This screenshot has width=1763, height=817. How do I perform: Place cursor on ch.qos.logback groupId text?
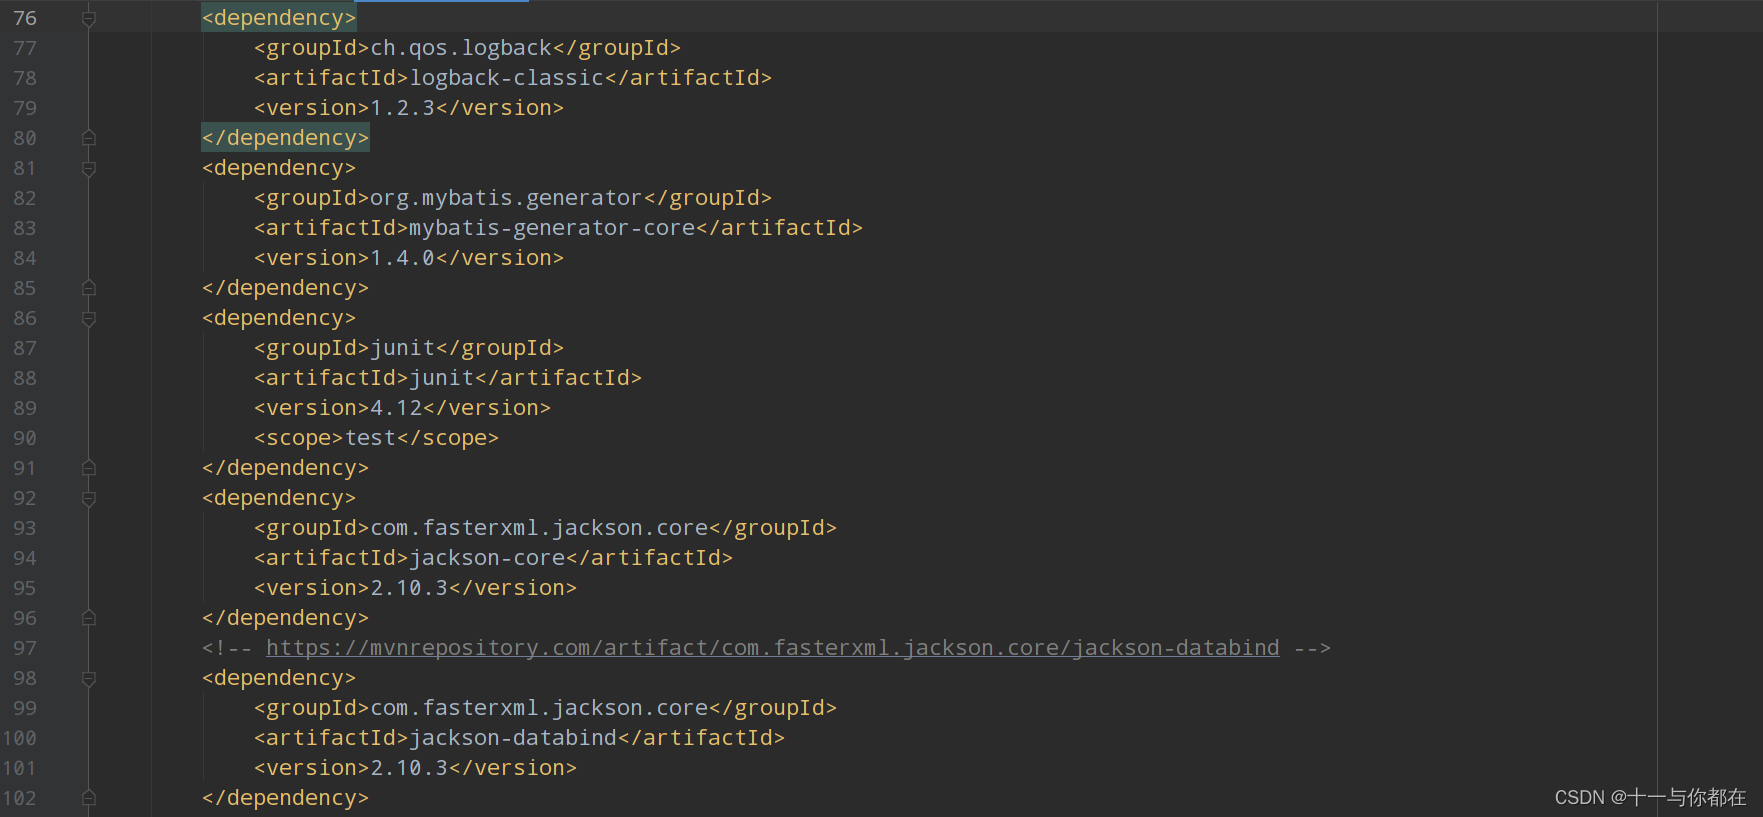click(461, 48)
